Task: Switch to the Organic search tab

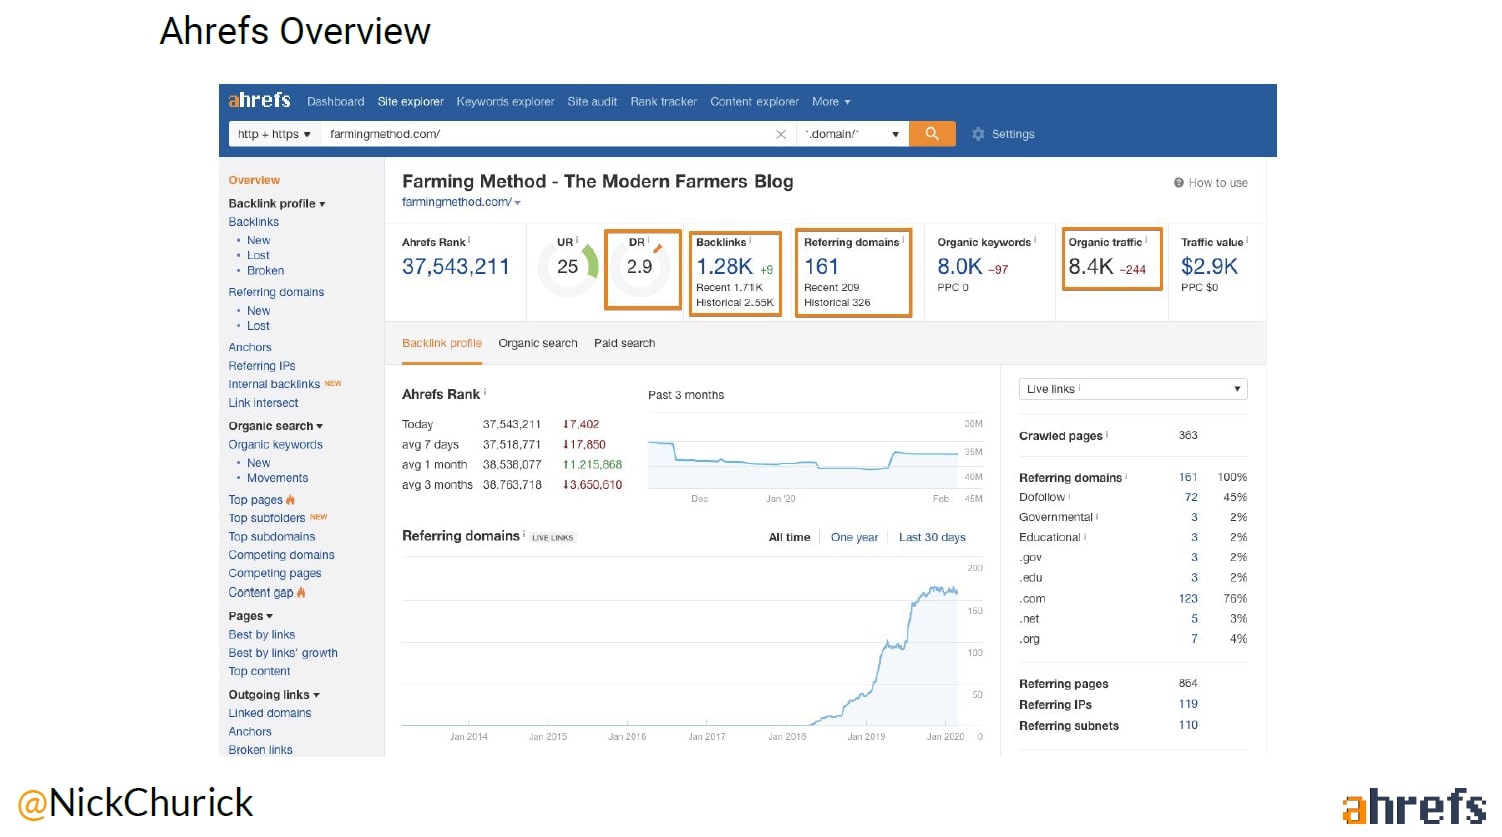Action: [x=537, y=343]
